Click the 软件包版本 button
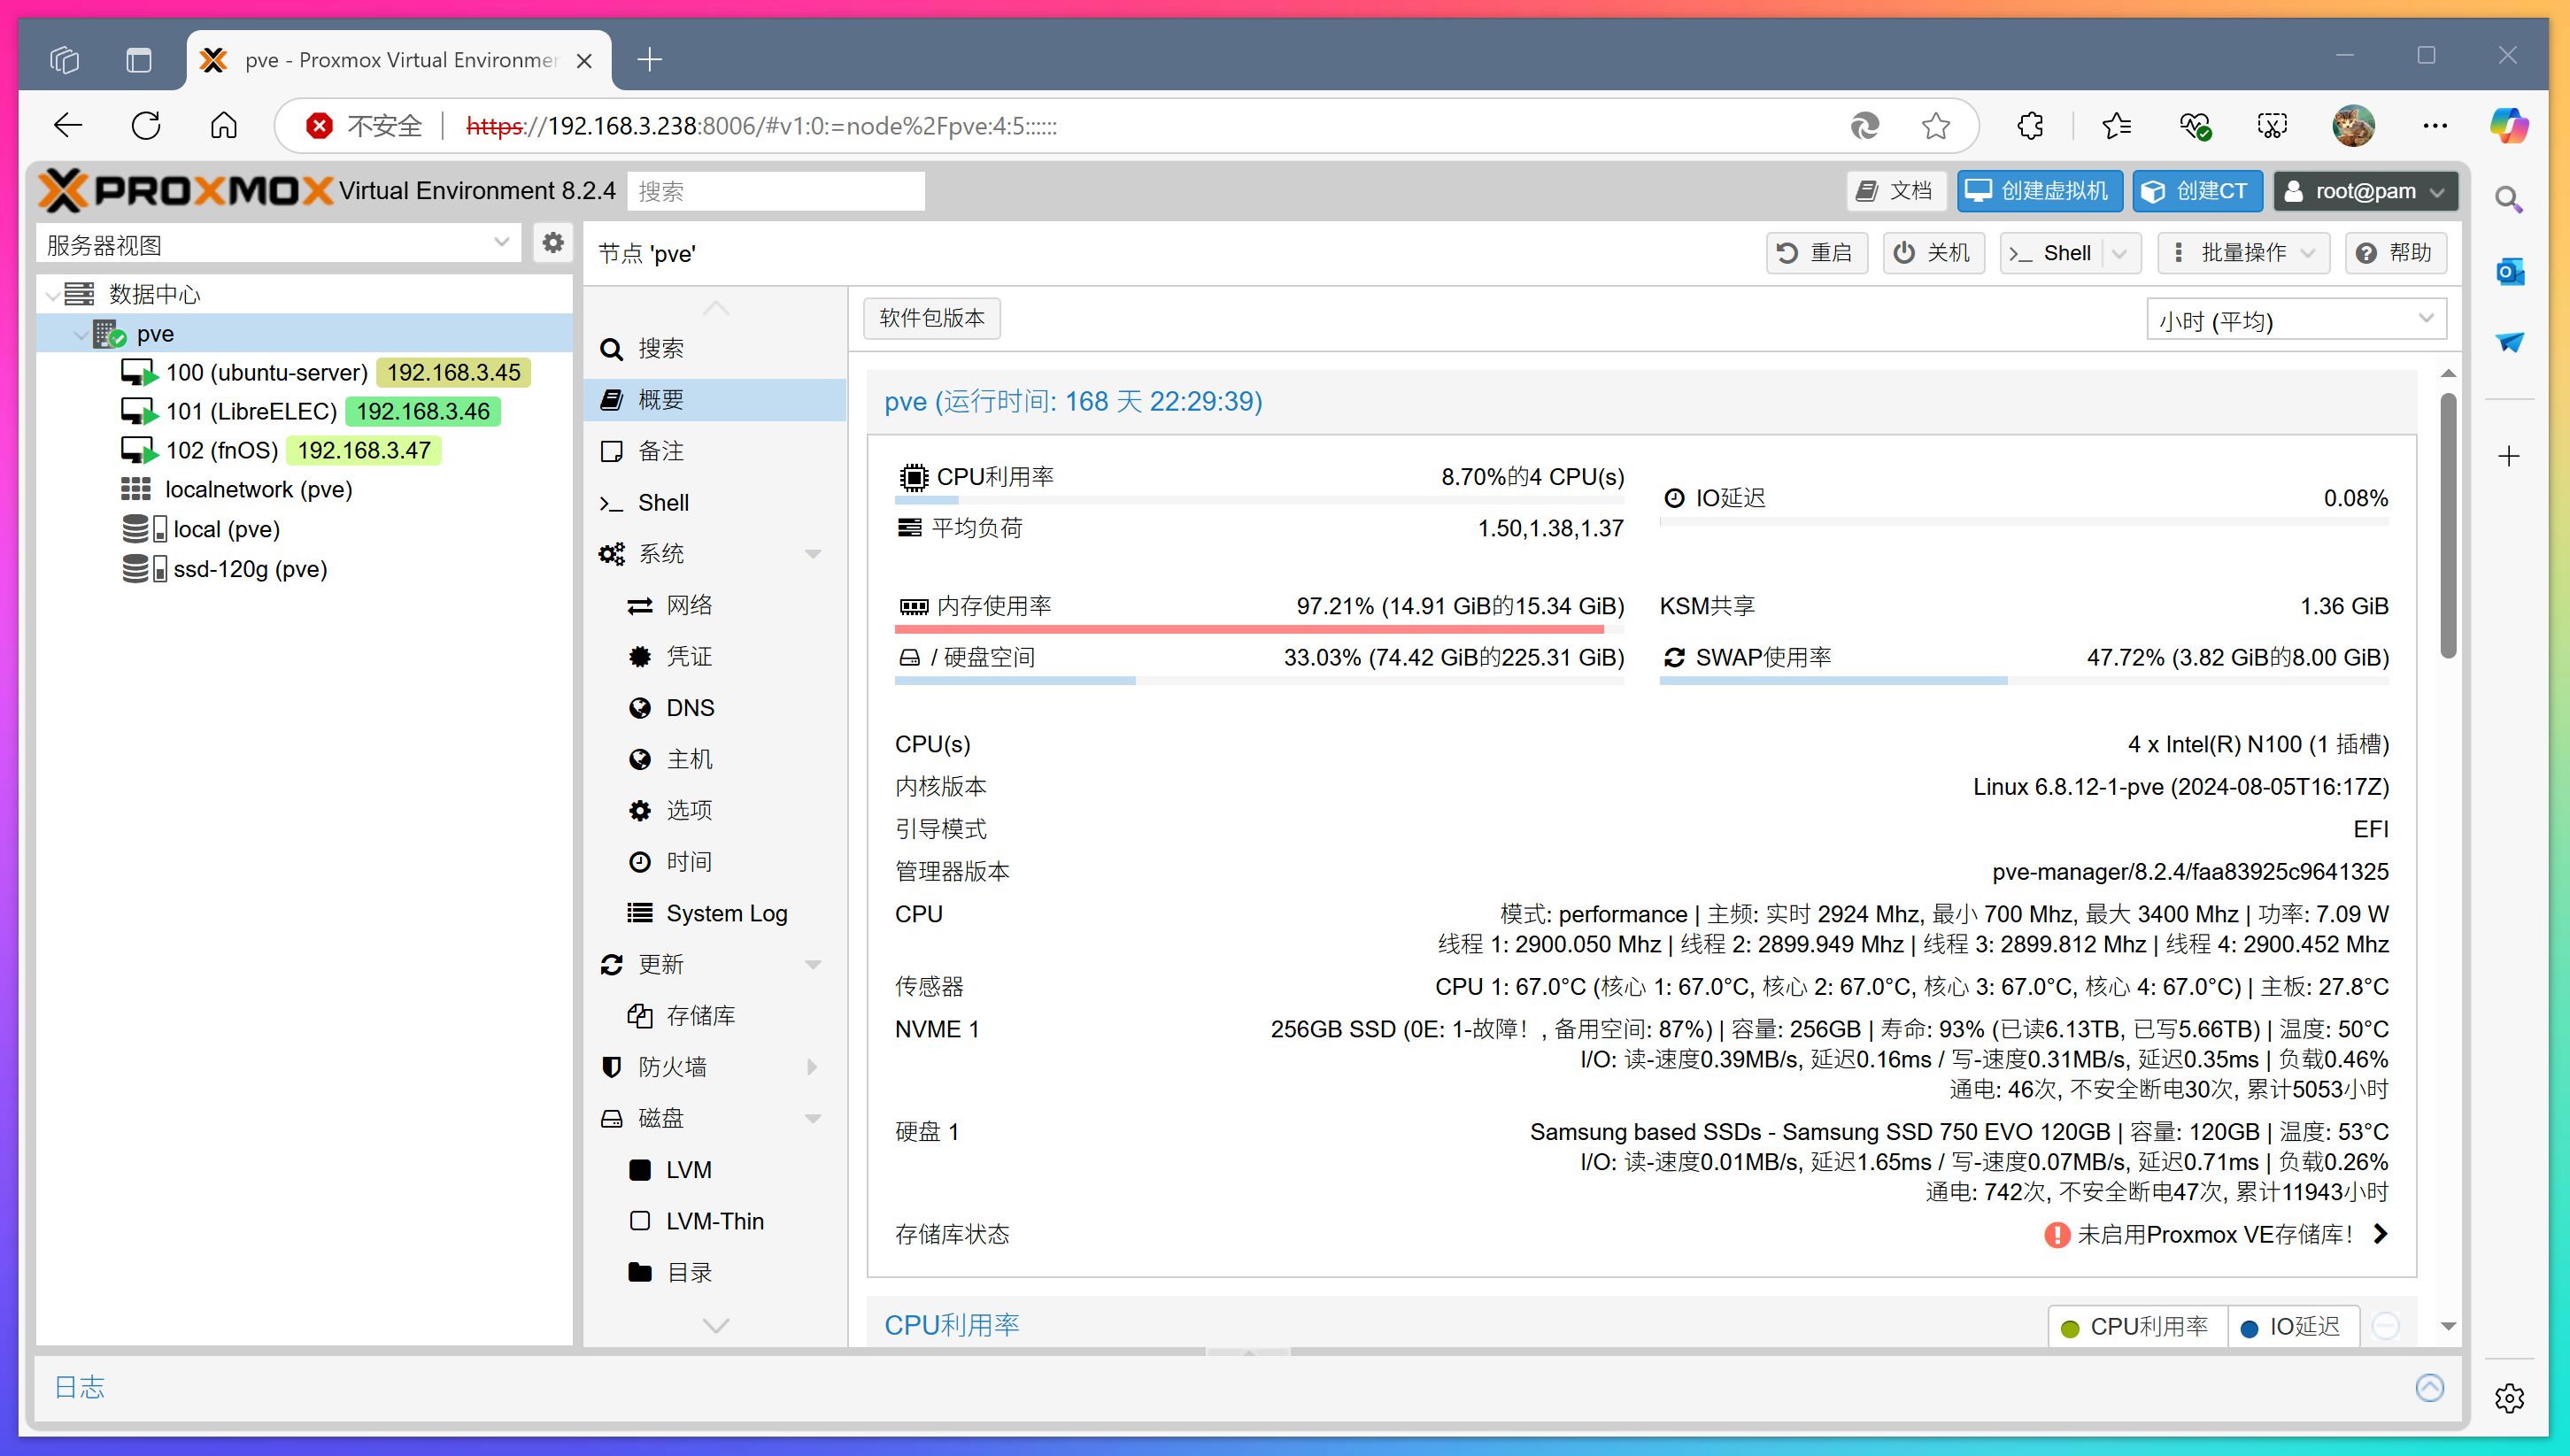Viewport: 2570px width, 1456px height. 931,318
